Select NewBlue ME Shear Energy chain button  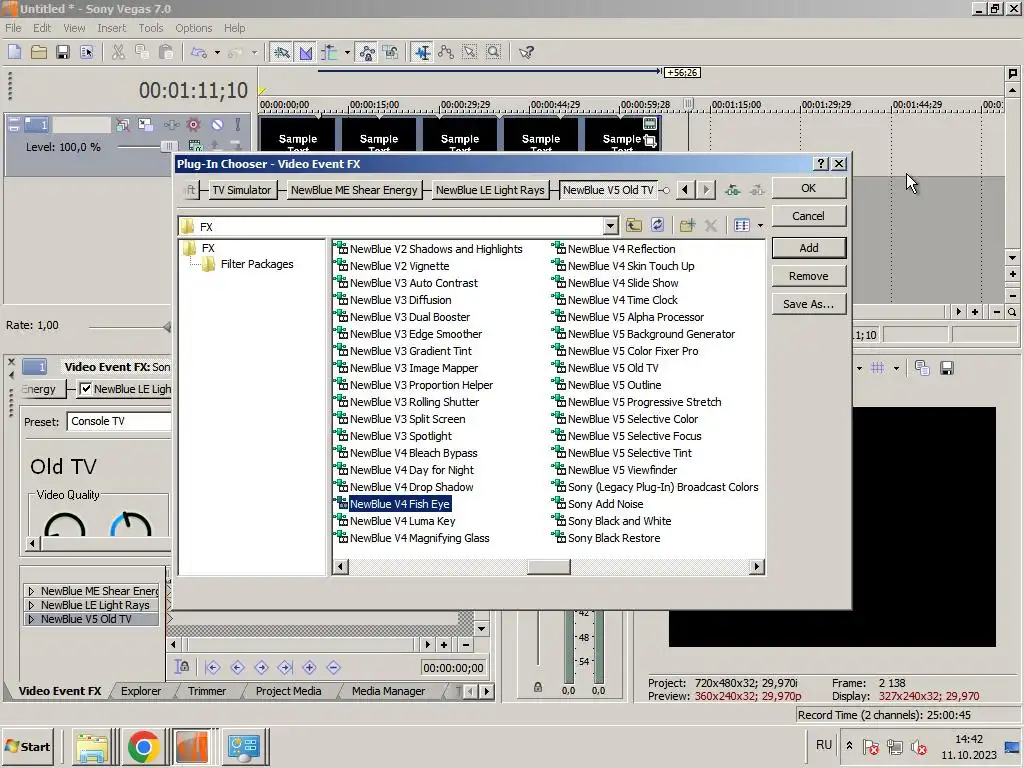354,190
